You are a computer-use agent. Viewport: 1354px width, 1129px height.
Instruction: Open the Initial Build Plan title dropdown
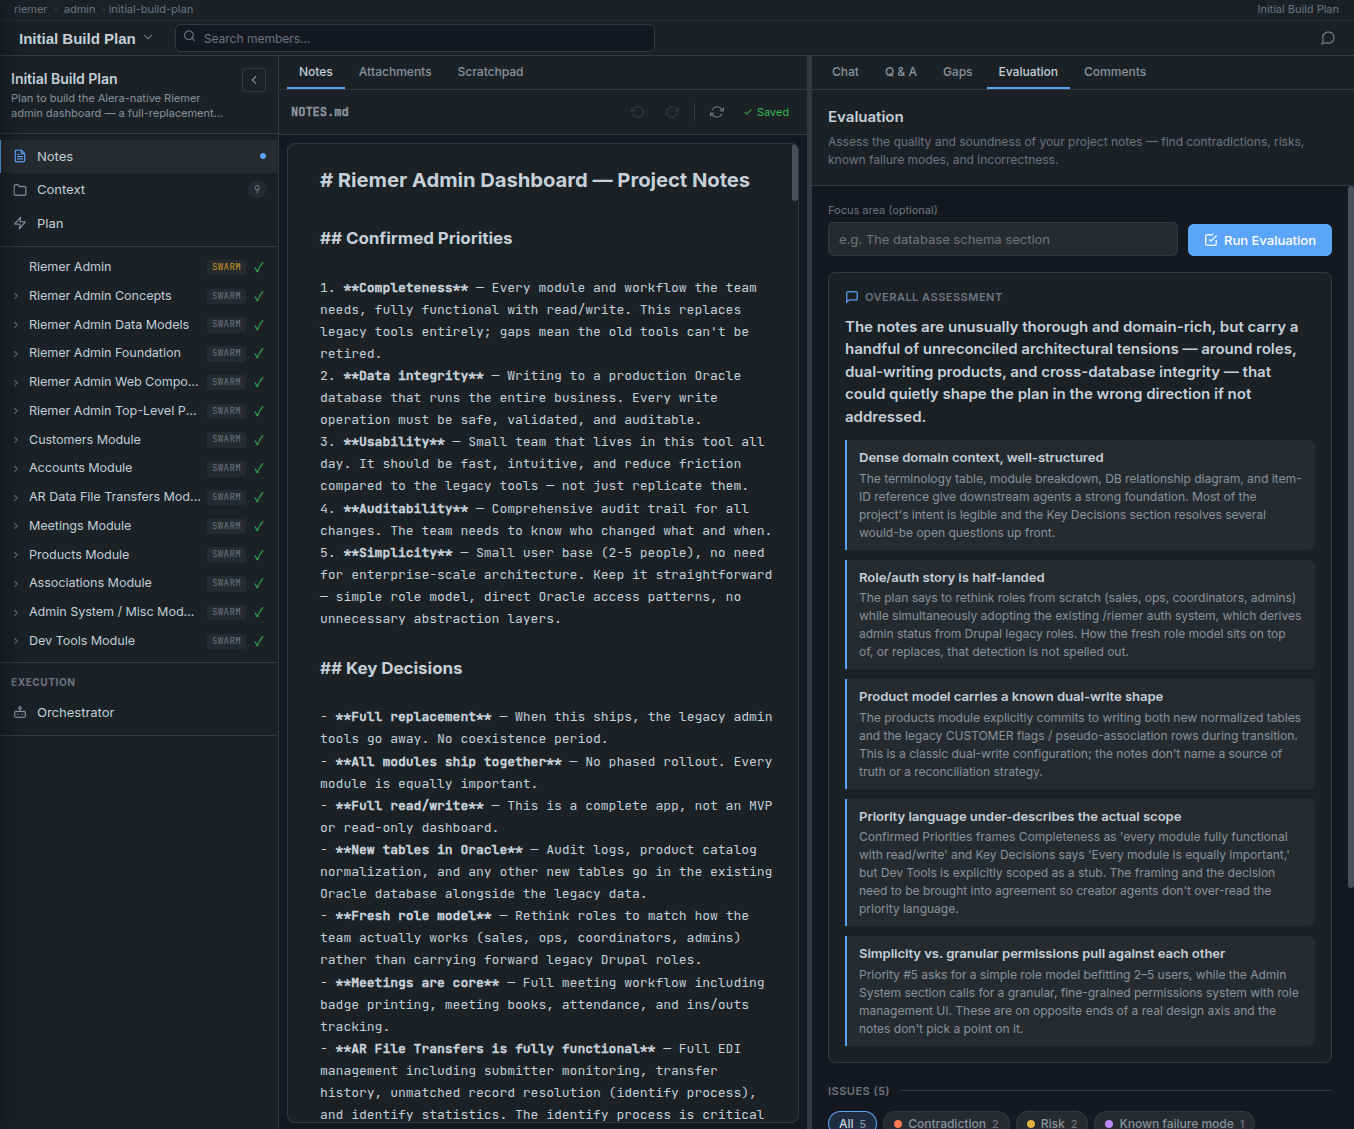tap(148, 38)
